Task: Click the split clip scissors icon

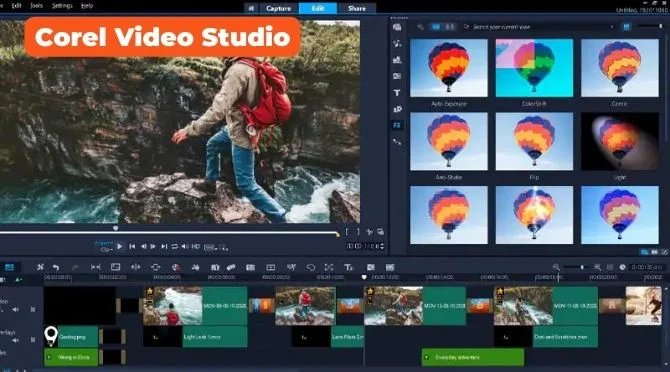Action: pos(370,232)
